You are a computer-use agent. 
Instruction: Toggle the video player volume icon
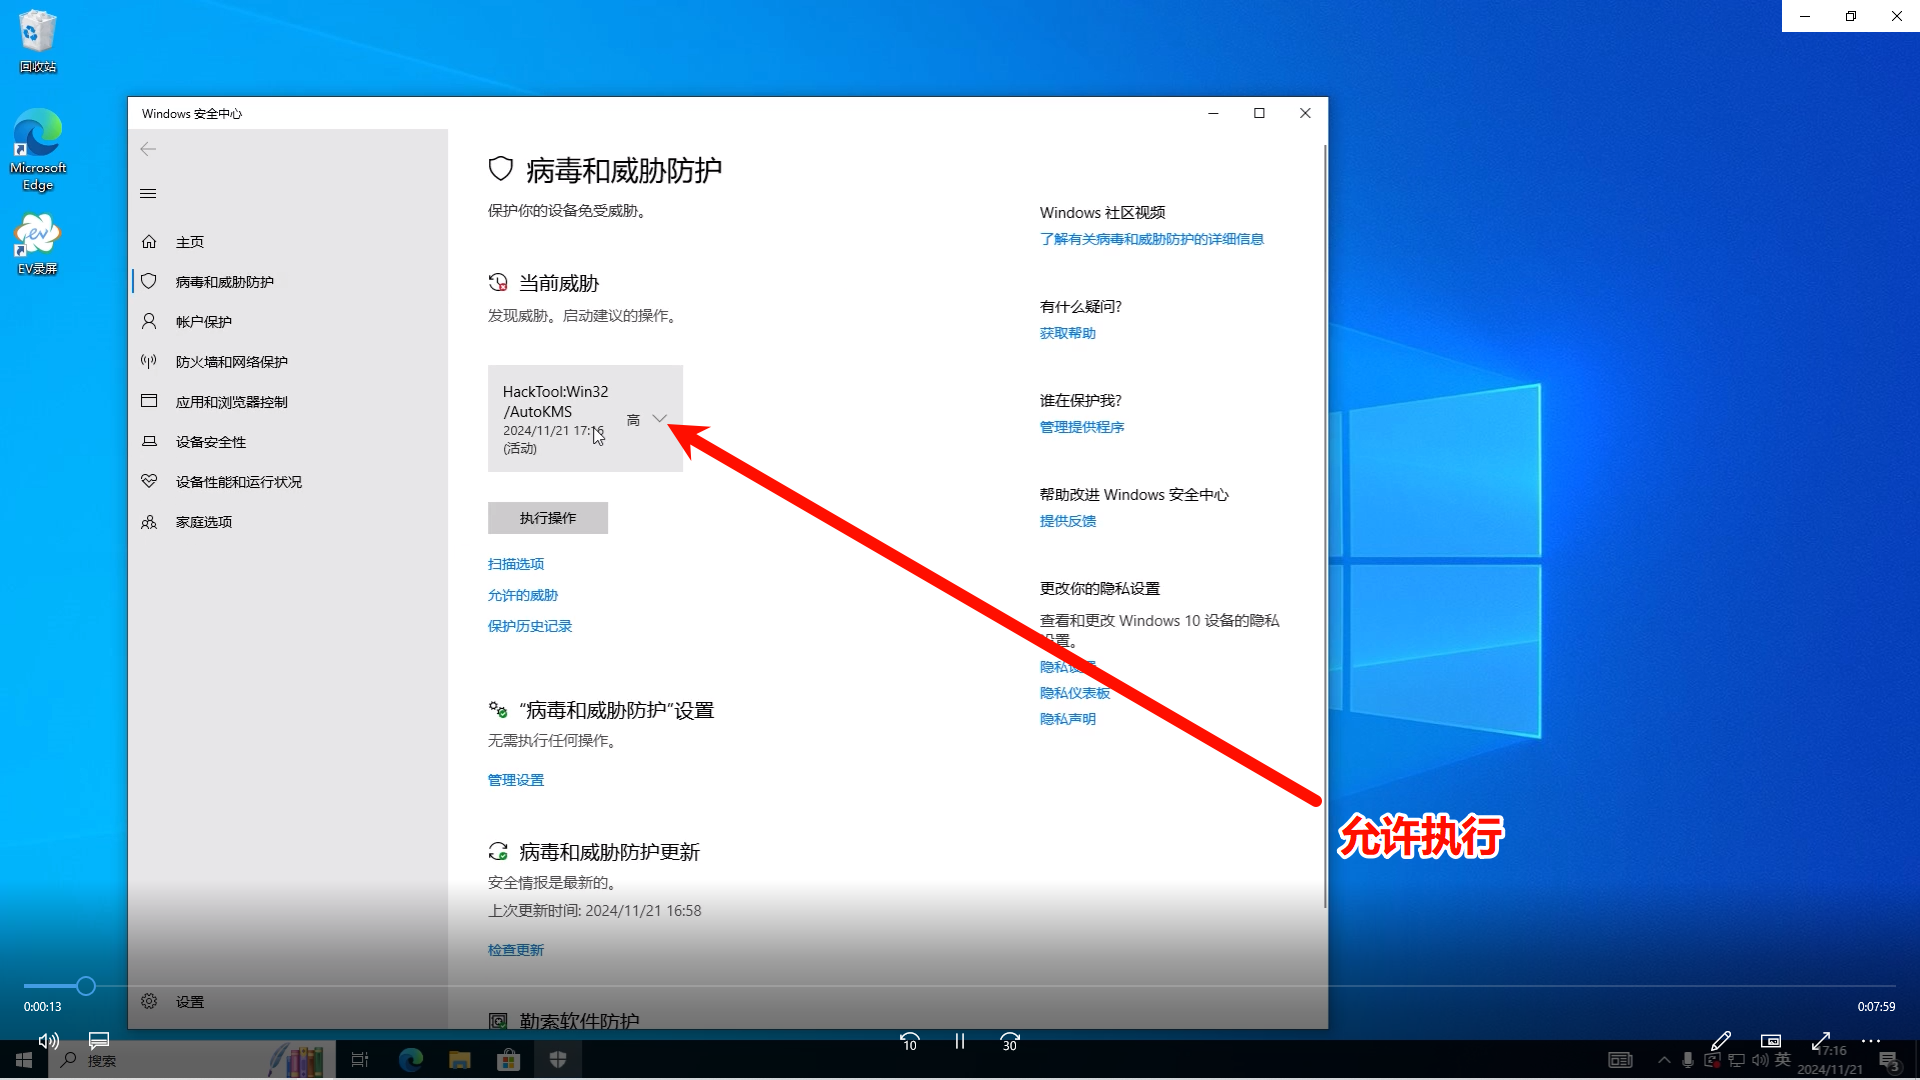click(48, 1041)
